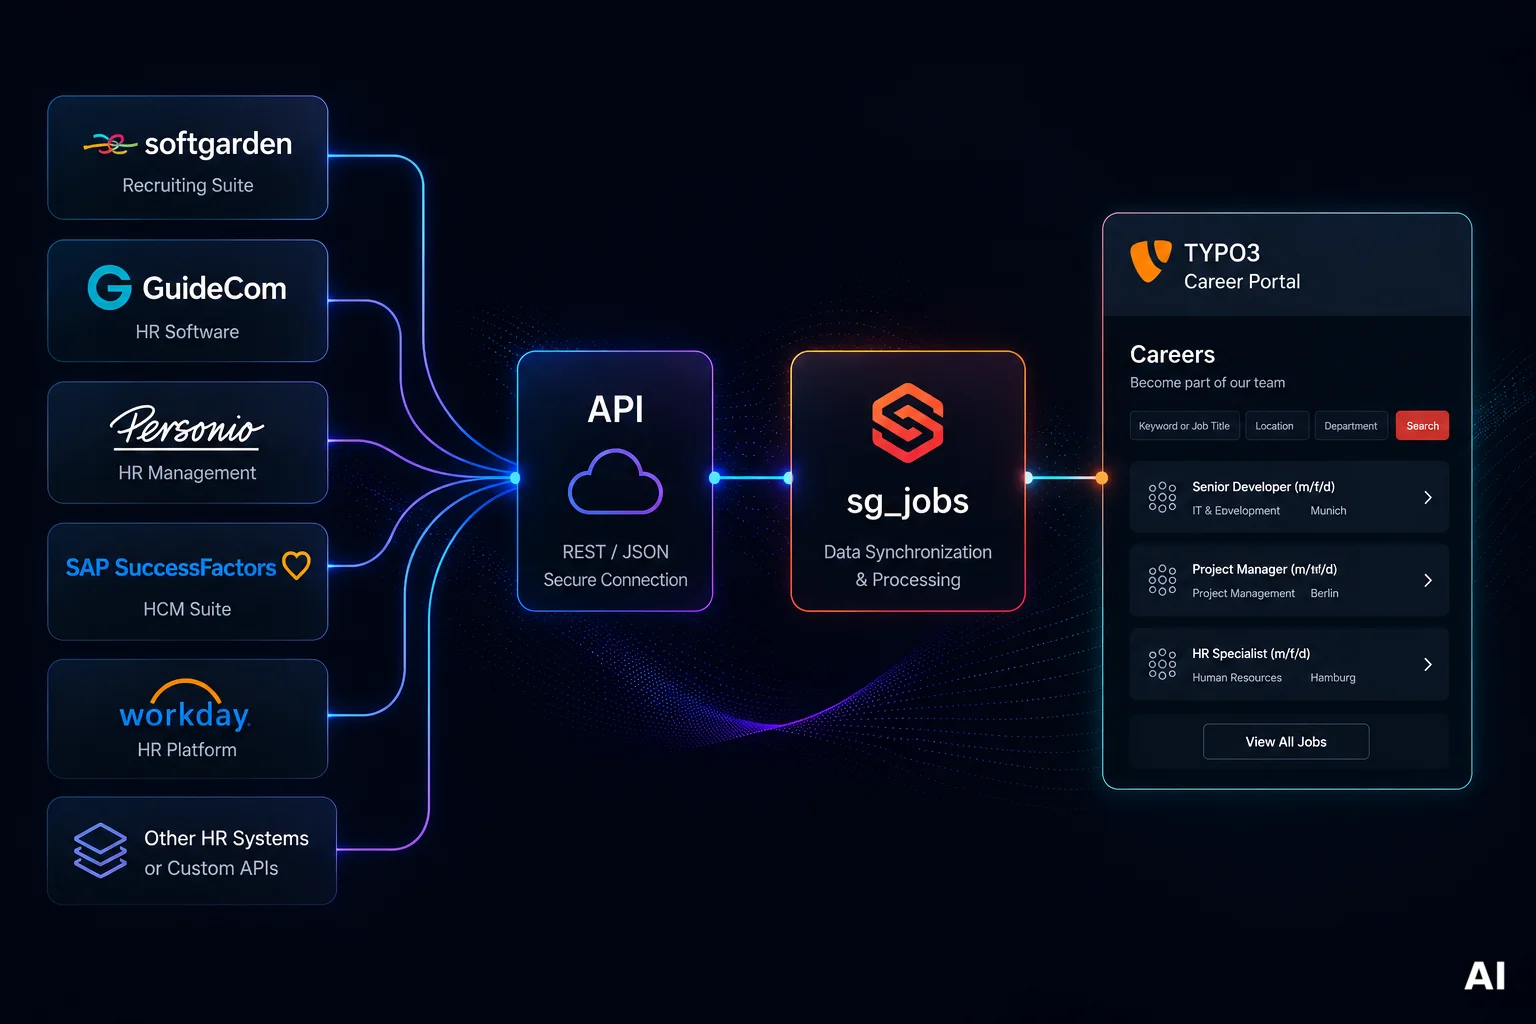Click the Hamburg location text
The image size is (1536, 1024).
(x=1333, y=678)
